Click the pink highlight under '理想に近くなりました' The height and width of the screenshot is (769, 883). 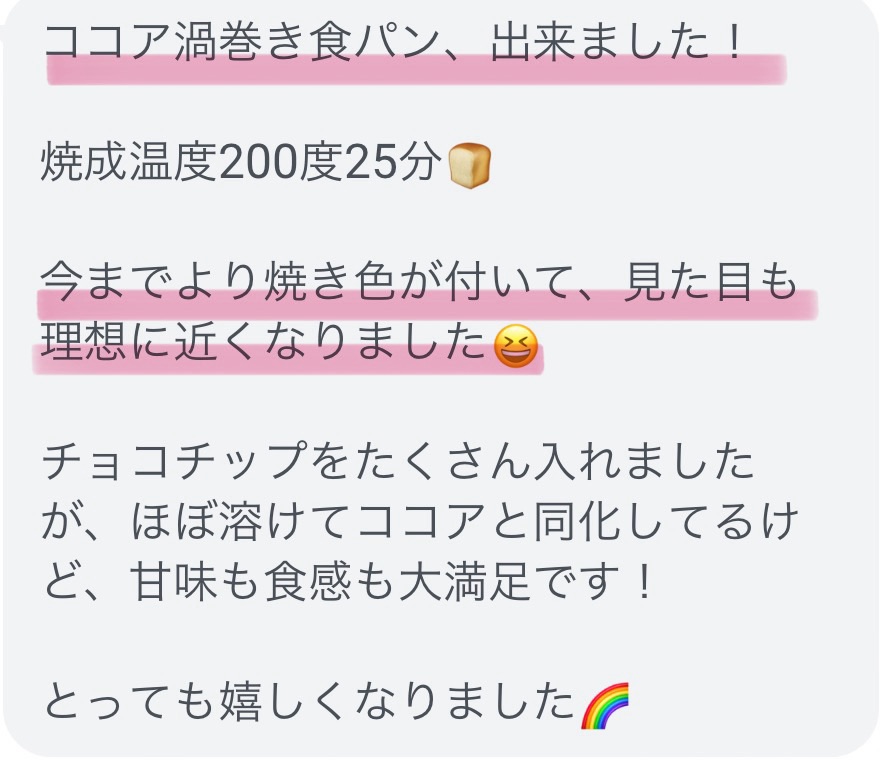tap(288, 360)
